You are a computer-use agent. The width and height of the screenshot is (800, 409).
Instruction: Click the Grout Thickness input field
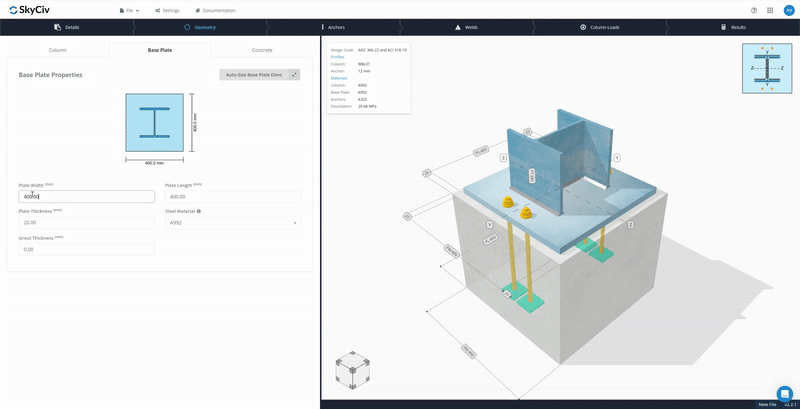[x=86, y=249]
